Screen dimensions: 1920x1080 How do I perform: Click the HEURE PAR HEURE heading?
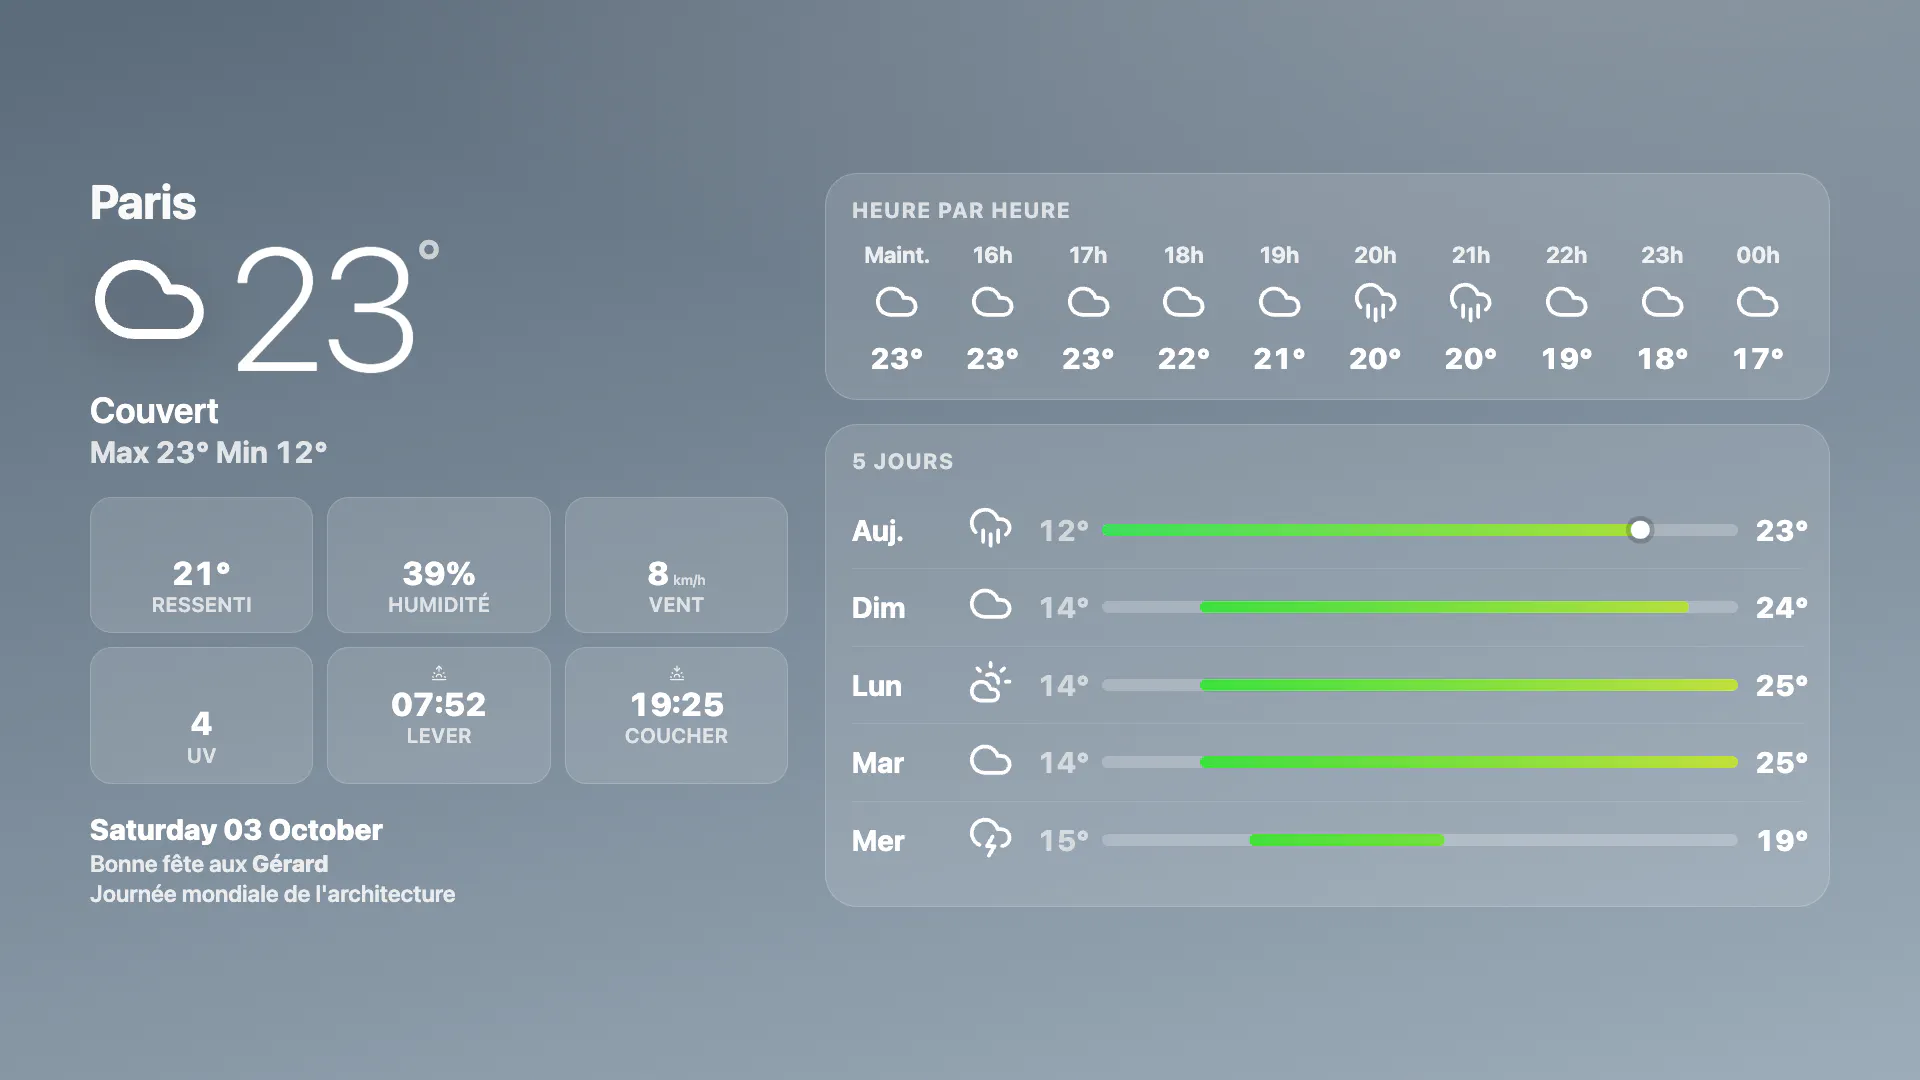point(961,211)
